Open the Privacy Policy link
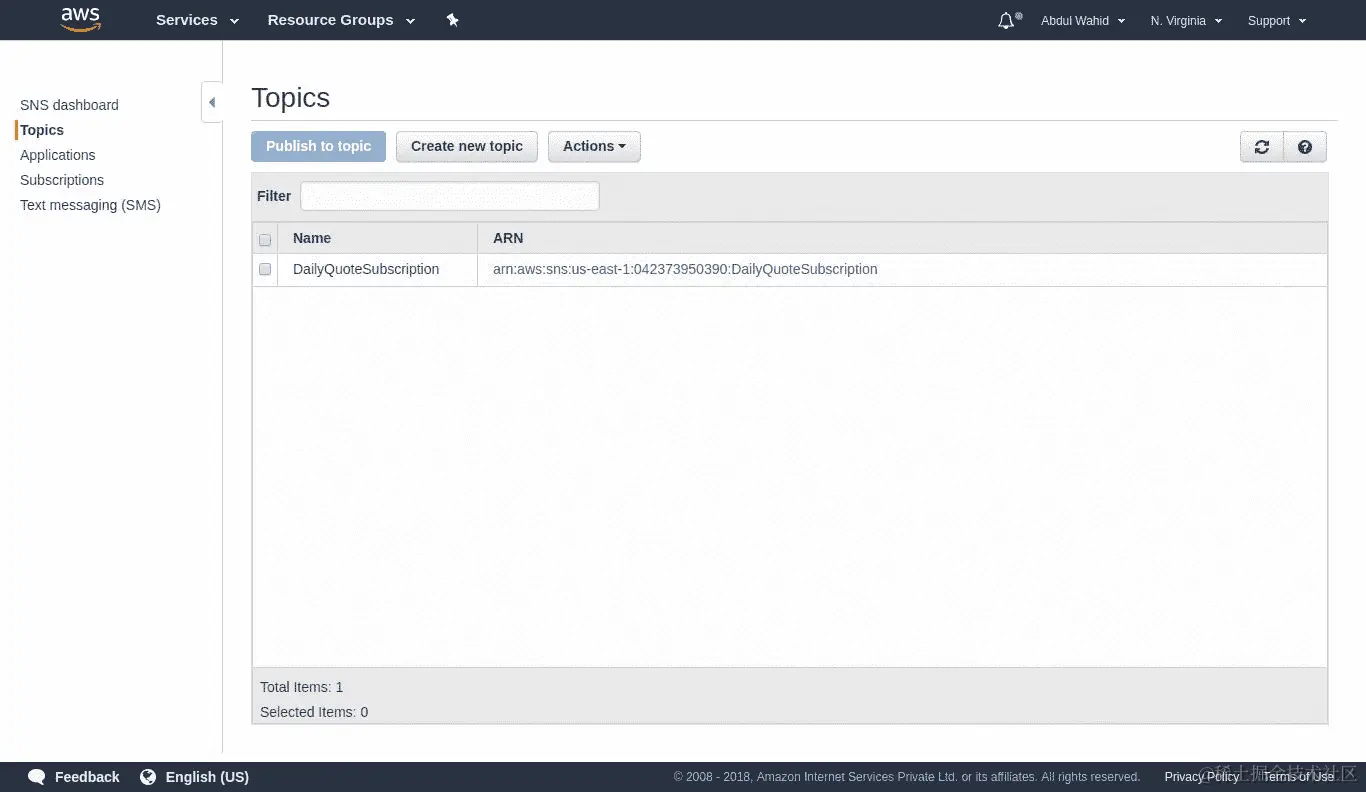This screenshot has height=792, width=1366. [x=1202, y=777]
